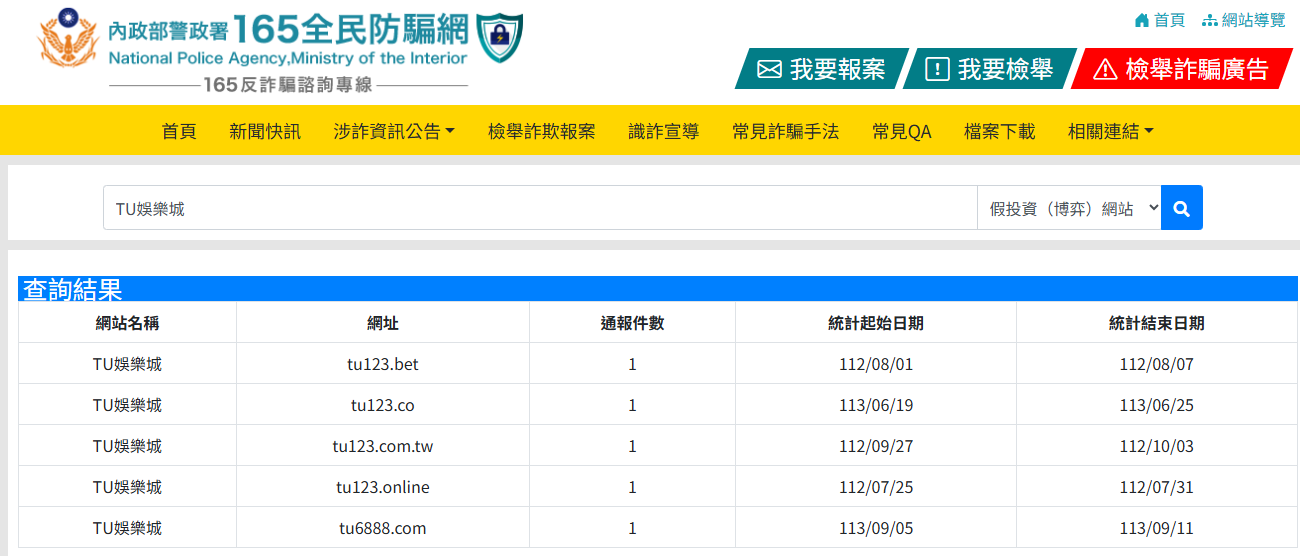The width and height of the screenshot is (1300, 556).
Task: Open the 假投資（博弈）網站 category dropdown
Action: pyautogui.click(x=1069, y=208)
